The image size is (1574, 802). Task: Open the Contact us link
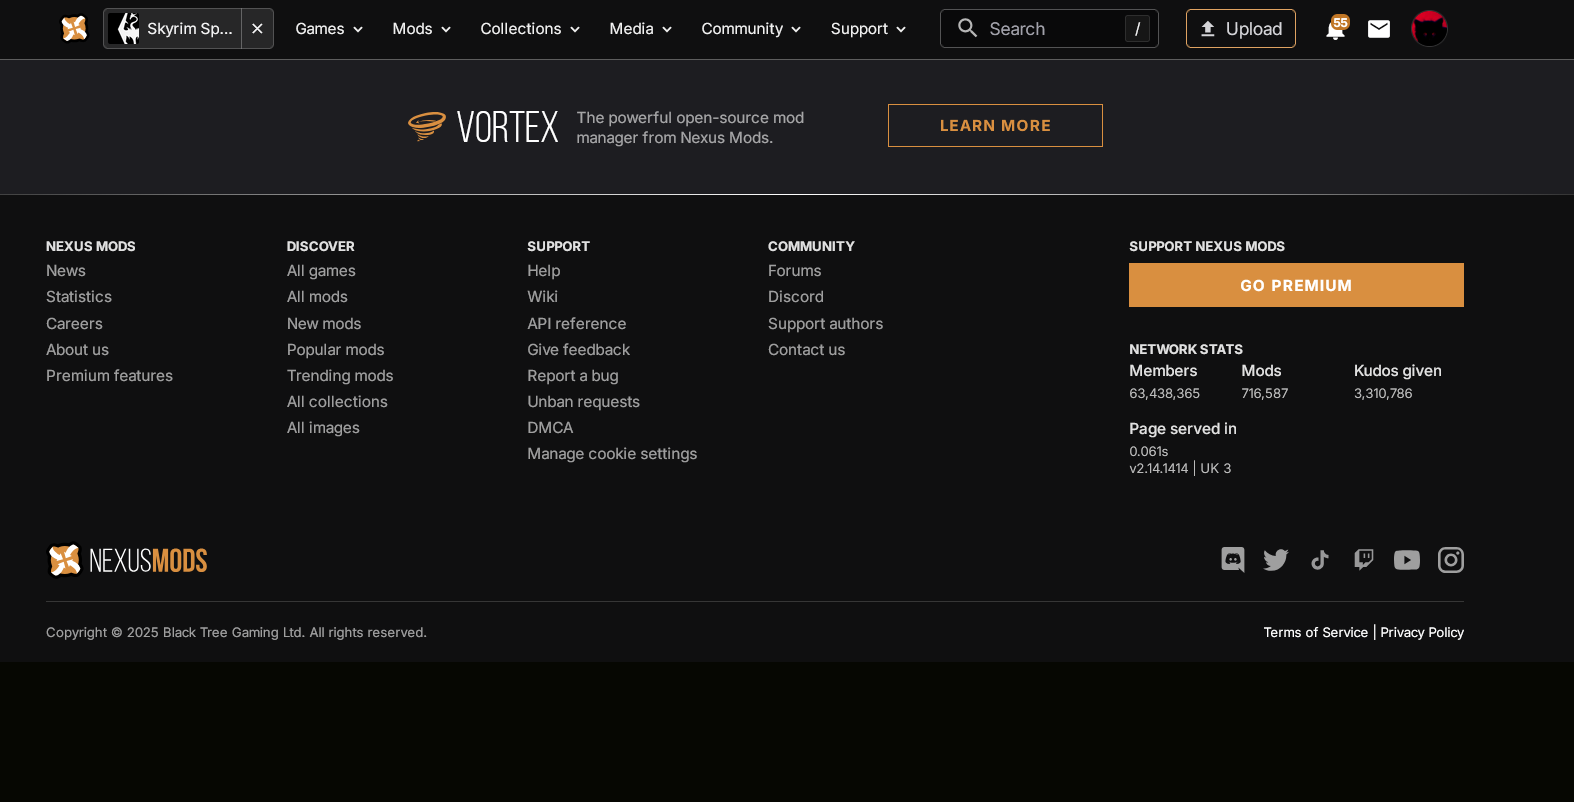[x=807, y=350]
